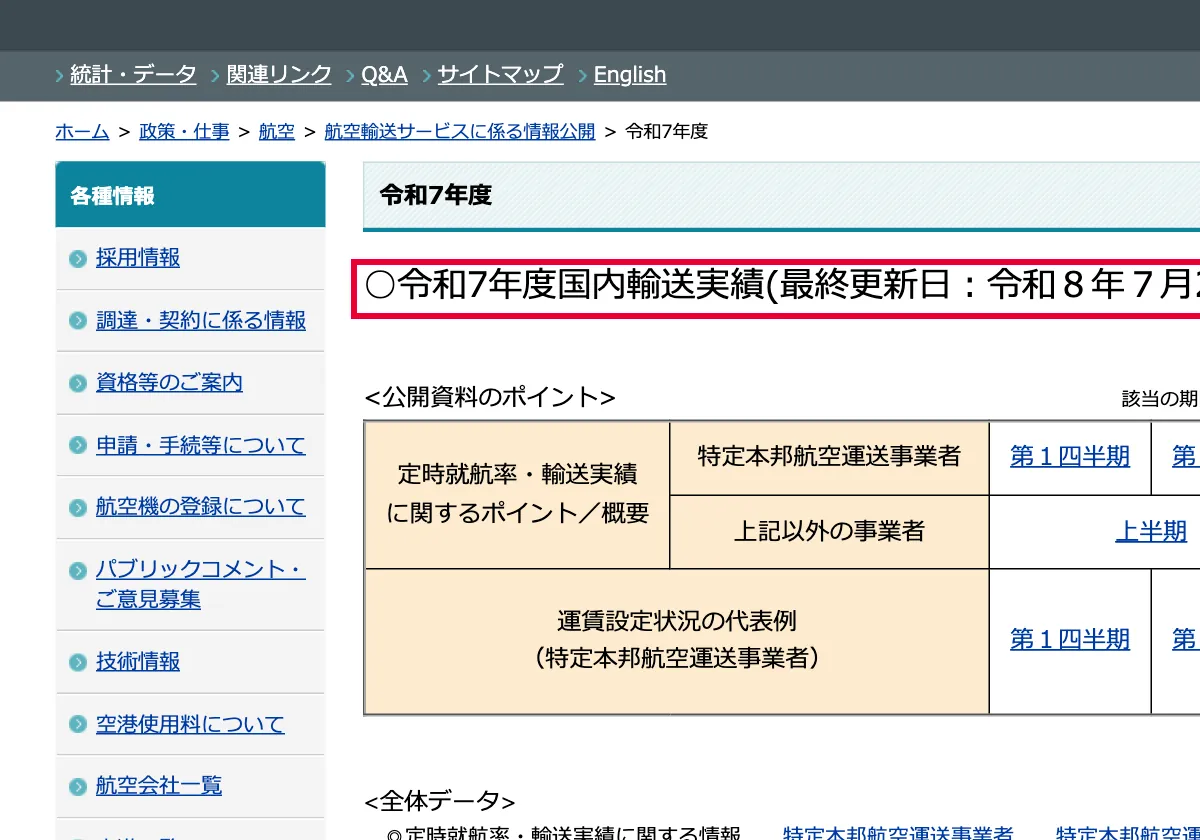Open 空港使用料について sidebar link
Image resolution: width=1200 pixels, height=840 pixels.
[190, 724]
